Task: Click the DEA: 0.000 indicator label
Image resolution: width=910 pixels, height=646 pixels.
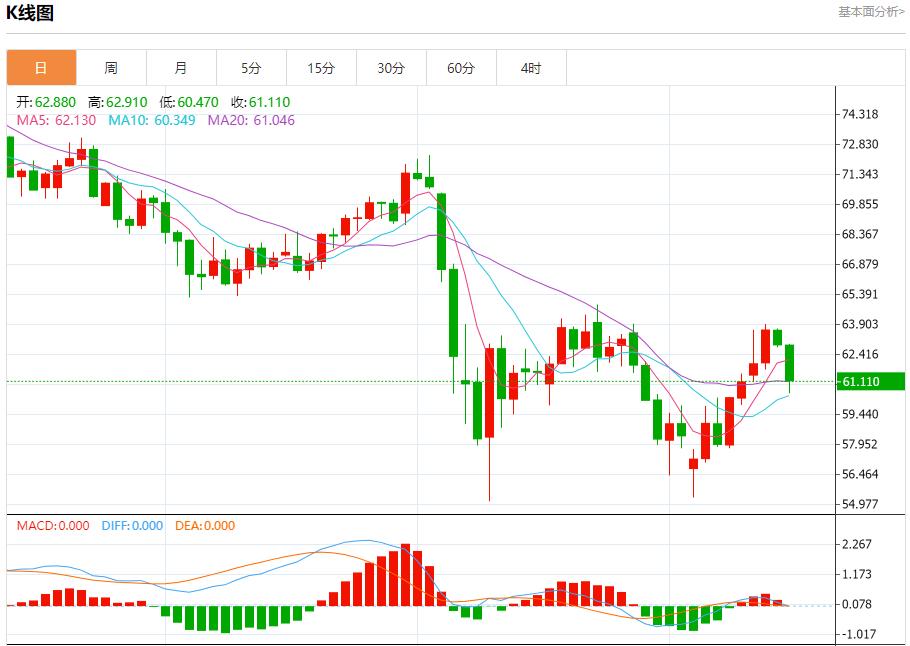Action: click(205, 526)
